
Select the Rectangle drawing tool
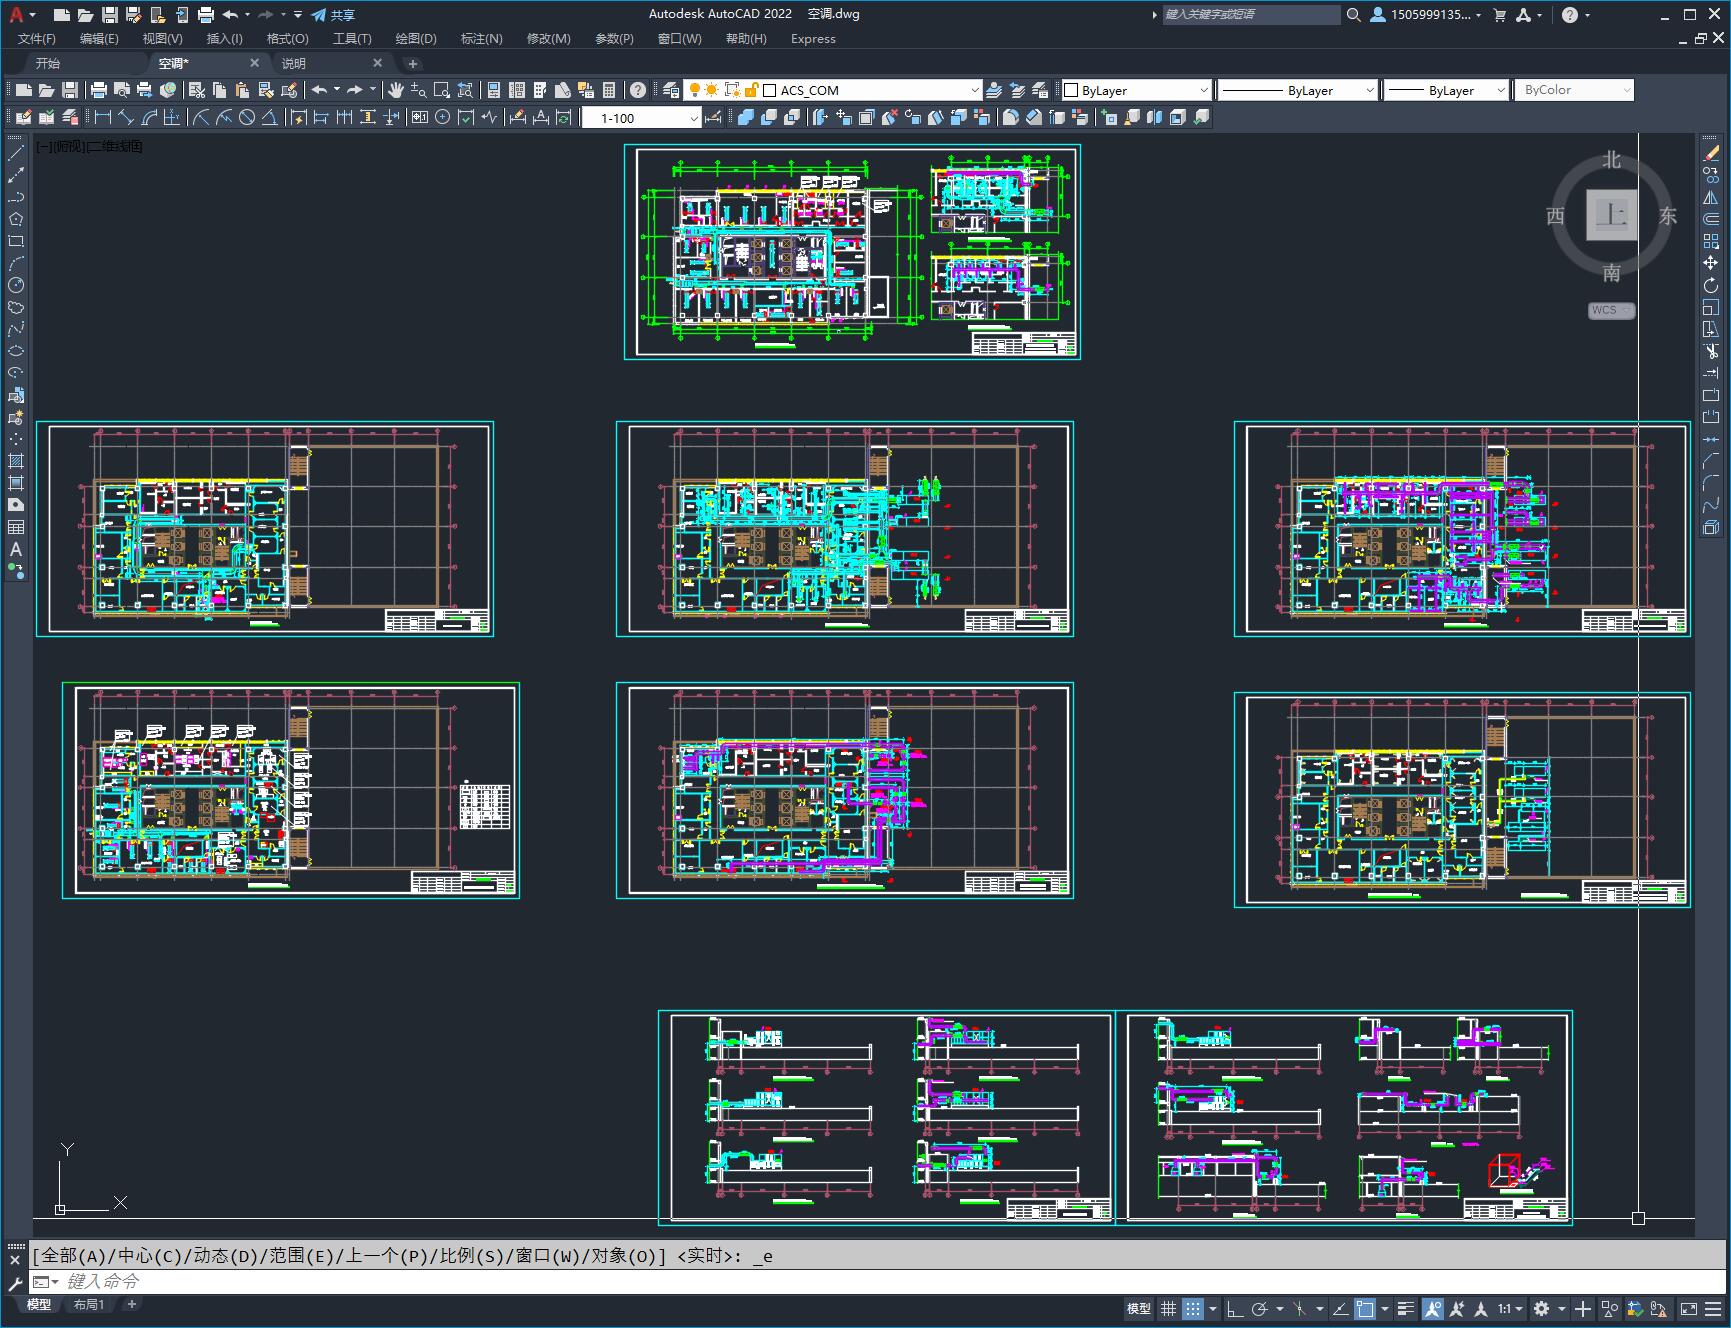coord(16,241)
